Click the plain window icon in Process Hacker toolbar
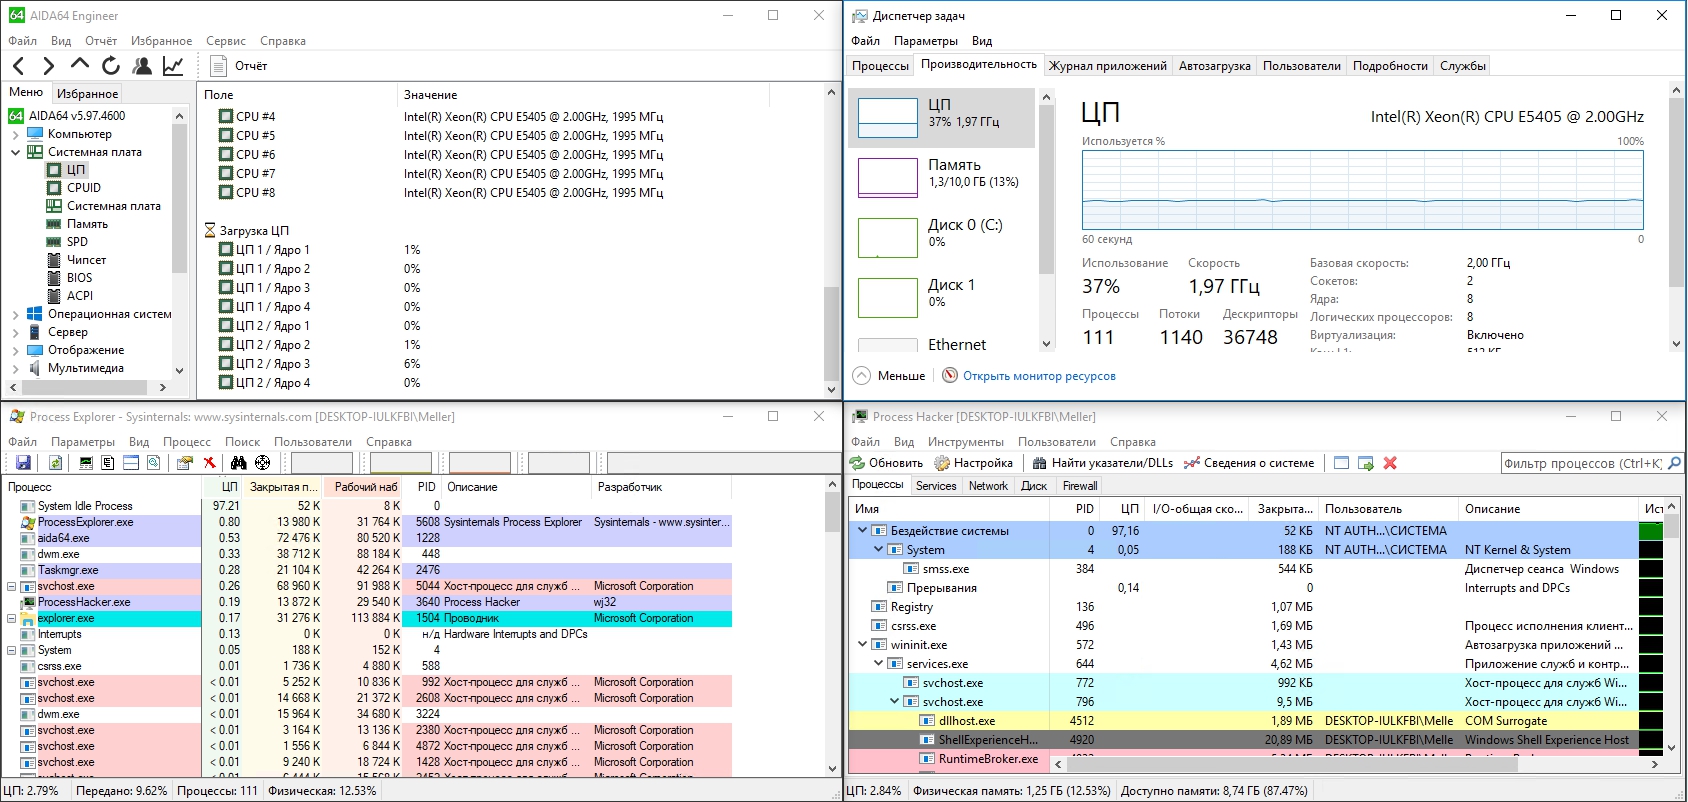1688x802 pixels. coord(1342,463)
